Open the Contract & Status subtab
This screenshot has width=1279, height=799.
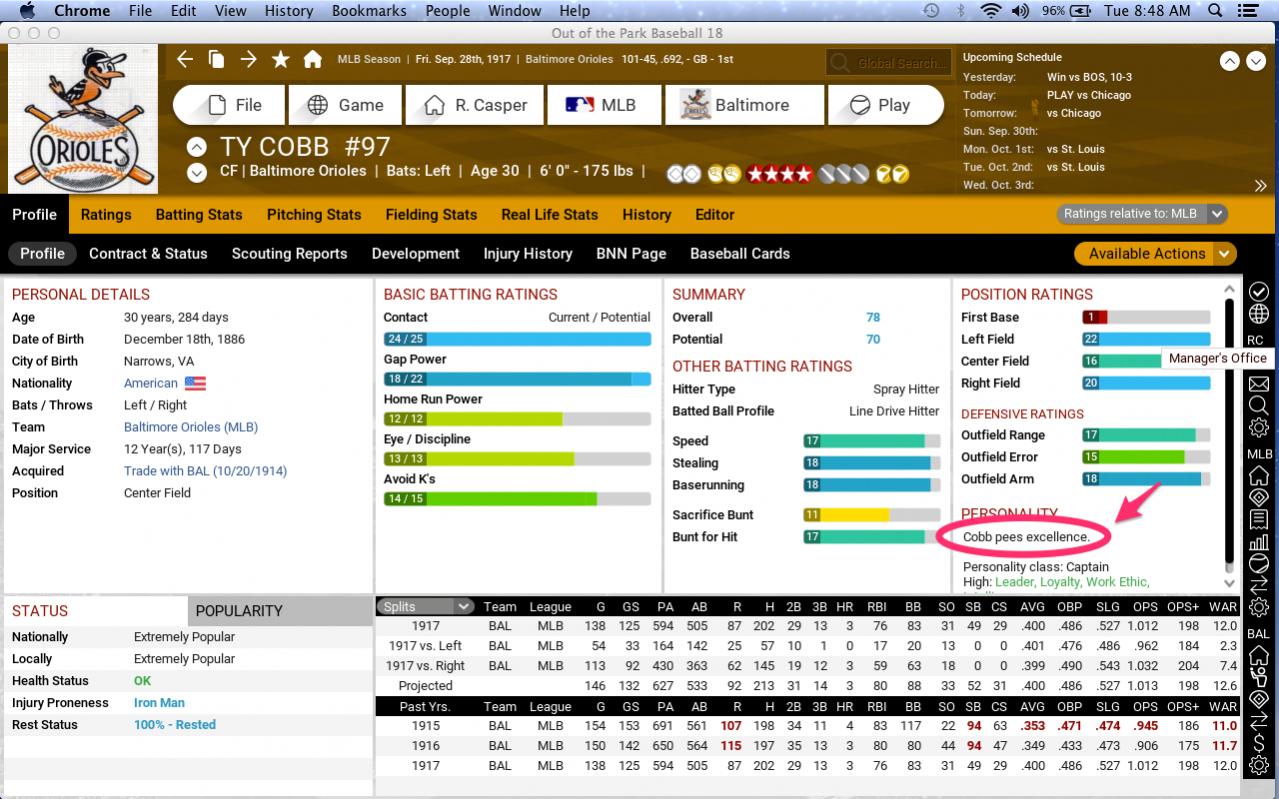point(148,254)
